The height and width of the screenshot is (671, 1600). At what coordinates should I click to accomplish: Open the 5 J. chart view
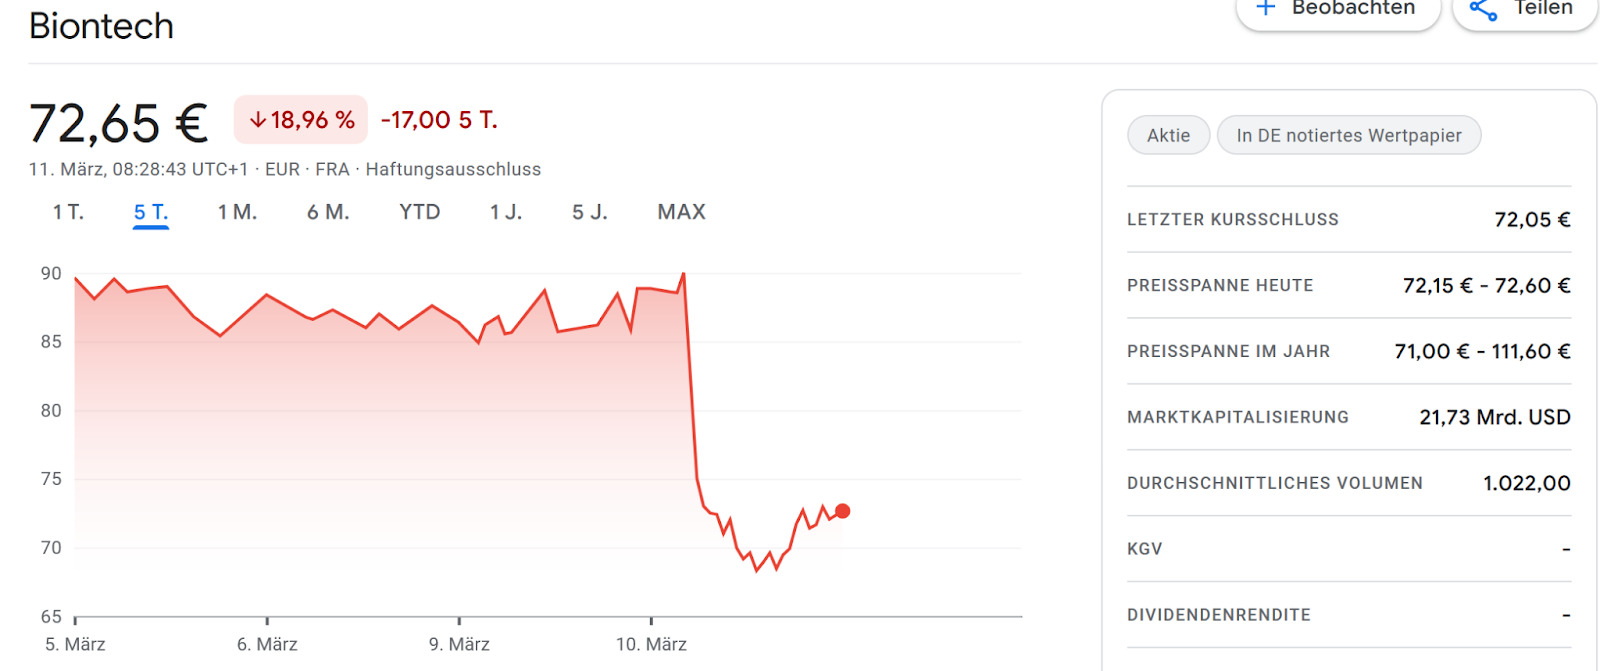click(590, 212)
